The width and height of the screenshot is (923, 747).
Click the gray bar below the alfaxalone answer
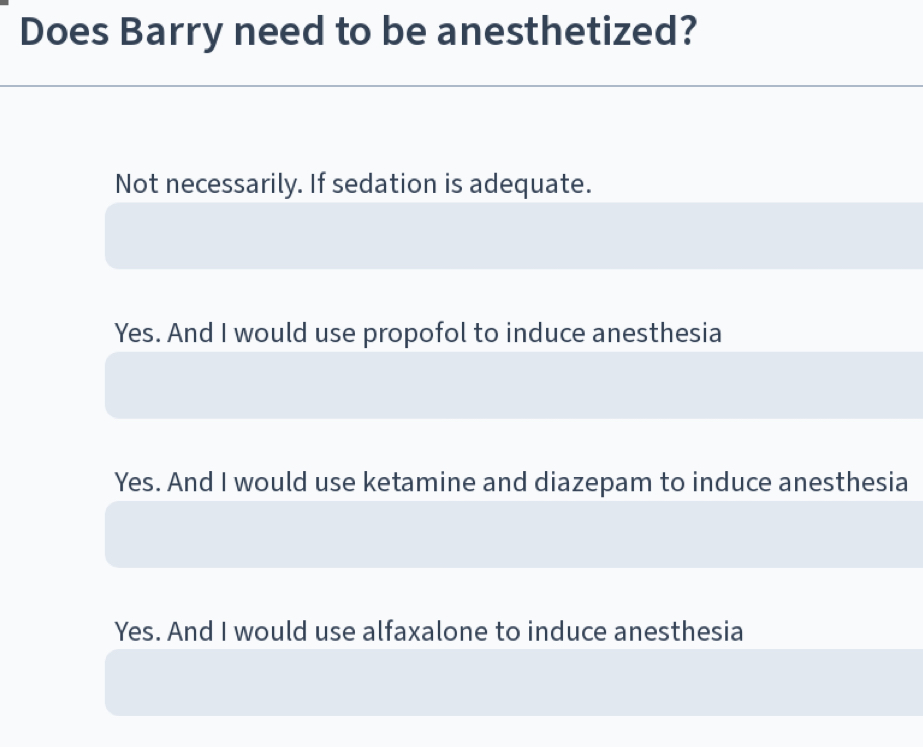[513, 682]
